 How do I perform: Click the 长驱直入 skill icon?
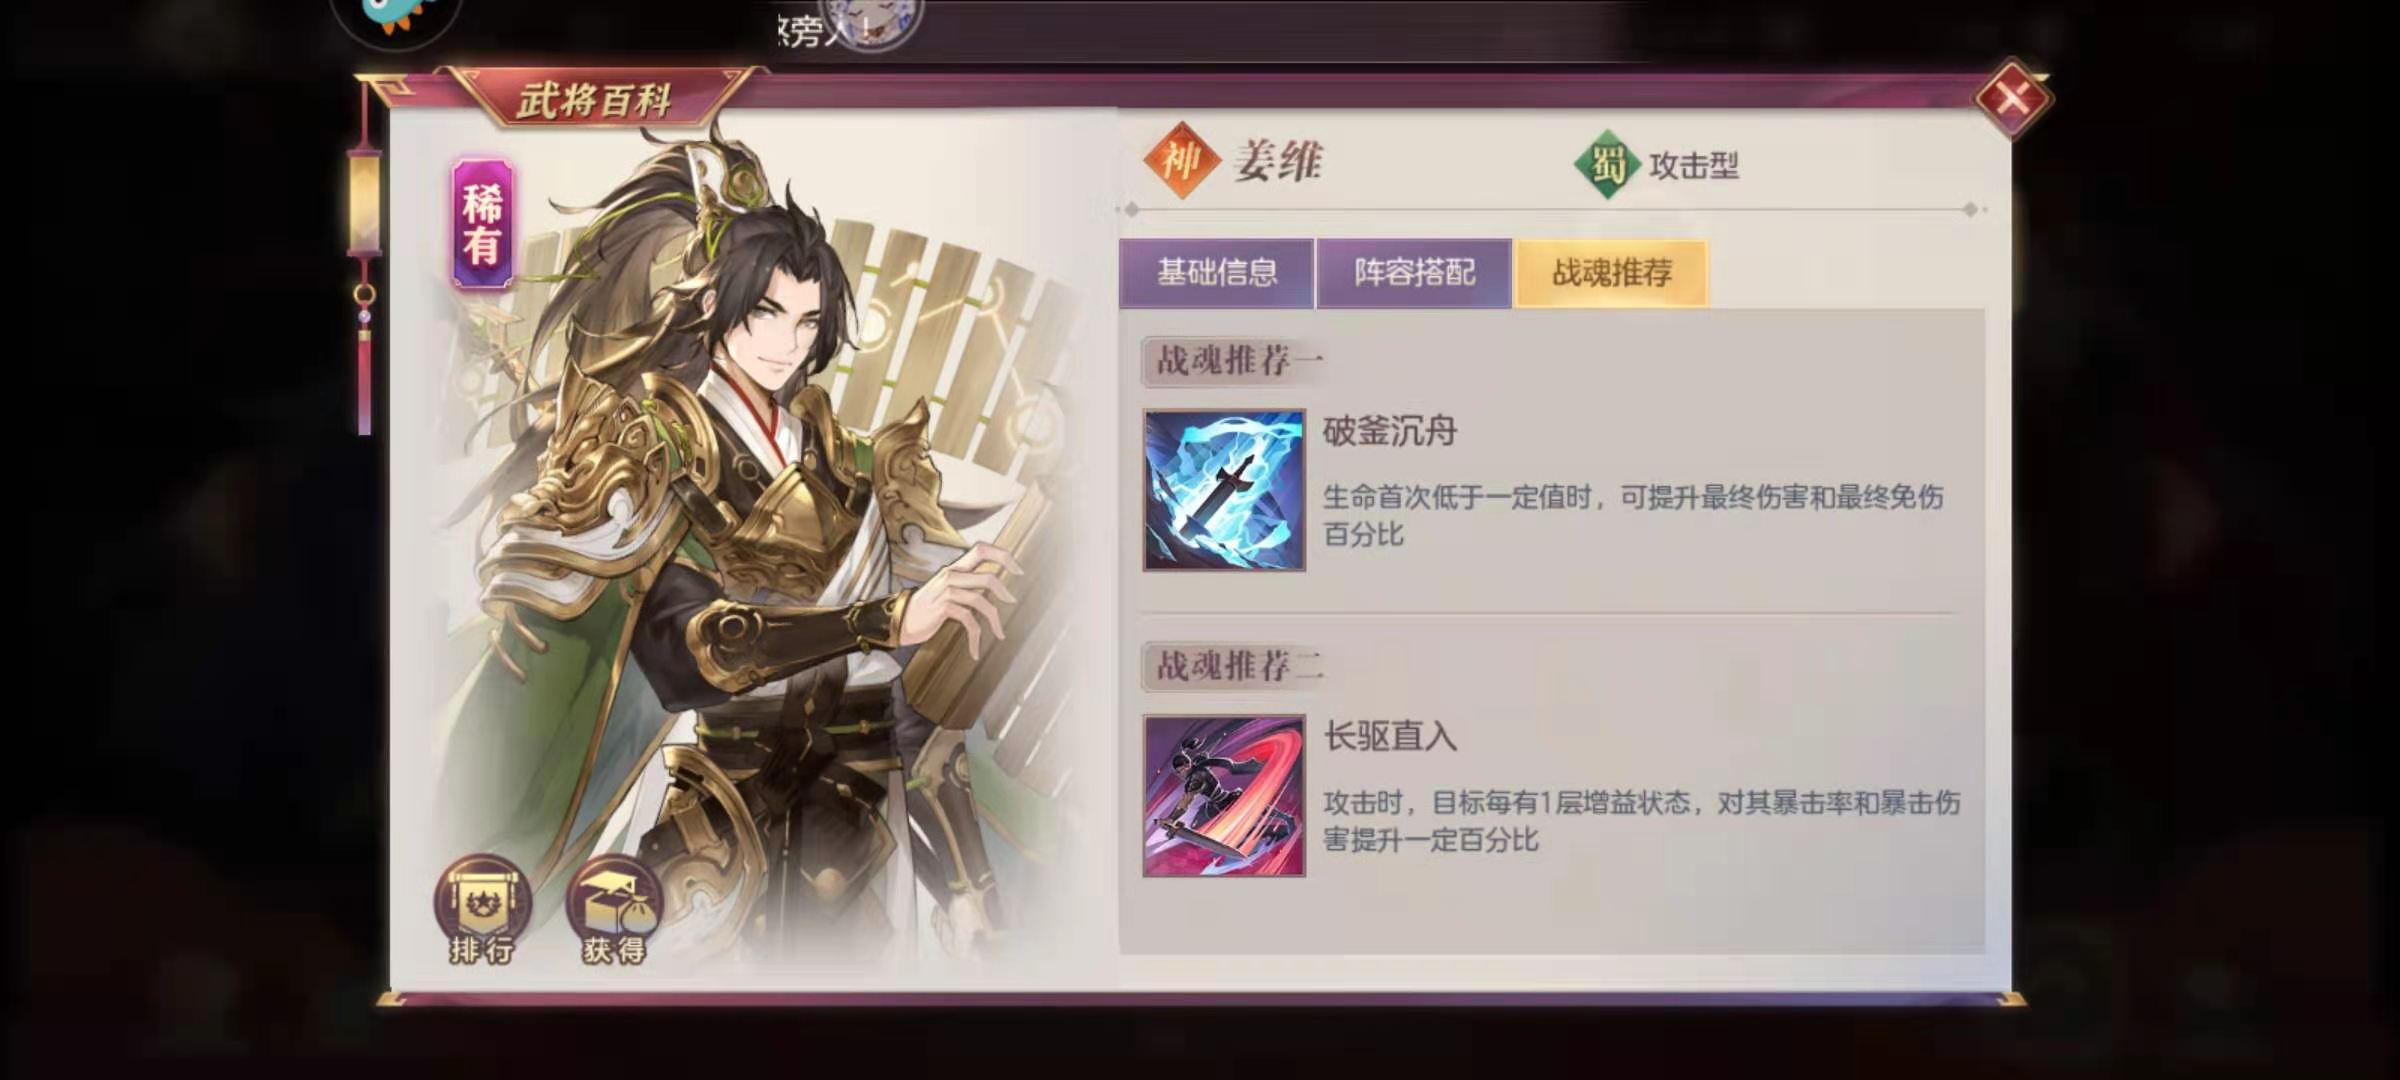1224,796
